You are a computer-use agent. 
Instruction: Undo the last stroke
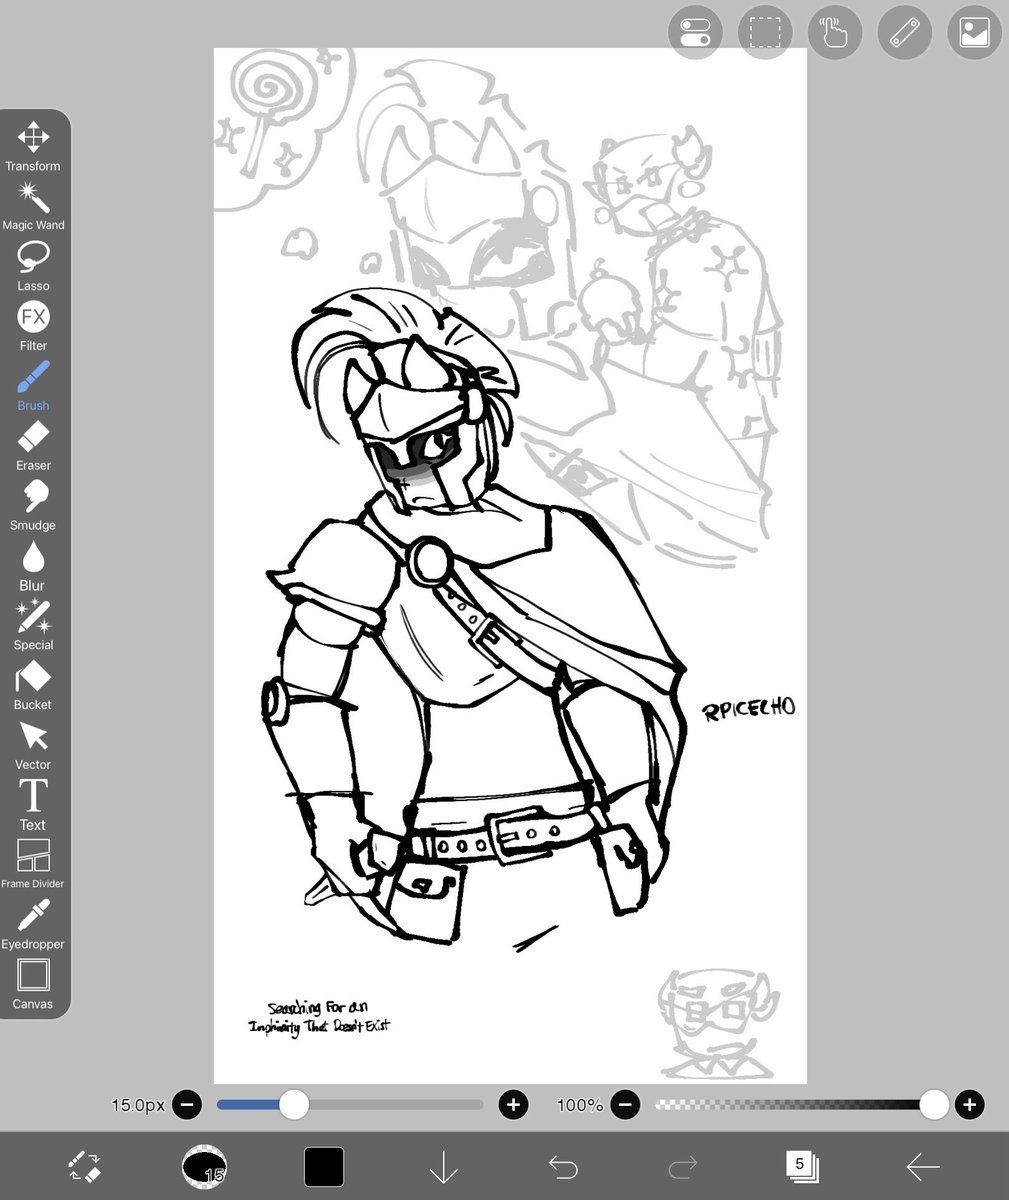pos(564,1166)
